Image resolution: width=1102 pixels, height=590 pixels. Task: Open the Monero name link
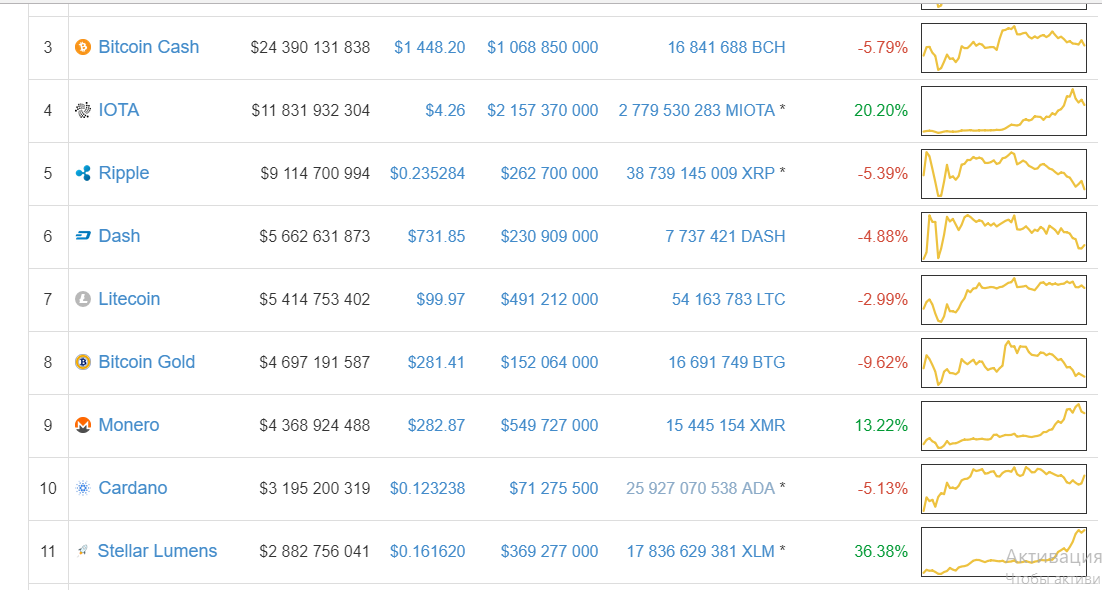click(x=128, y=425)
